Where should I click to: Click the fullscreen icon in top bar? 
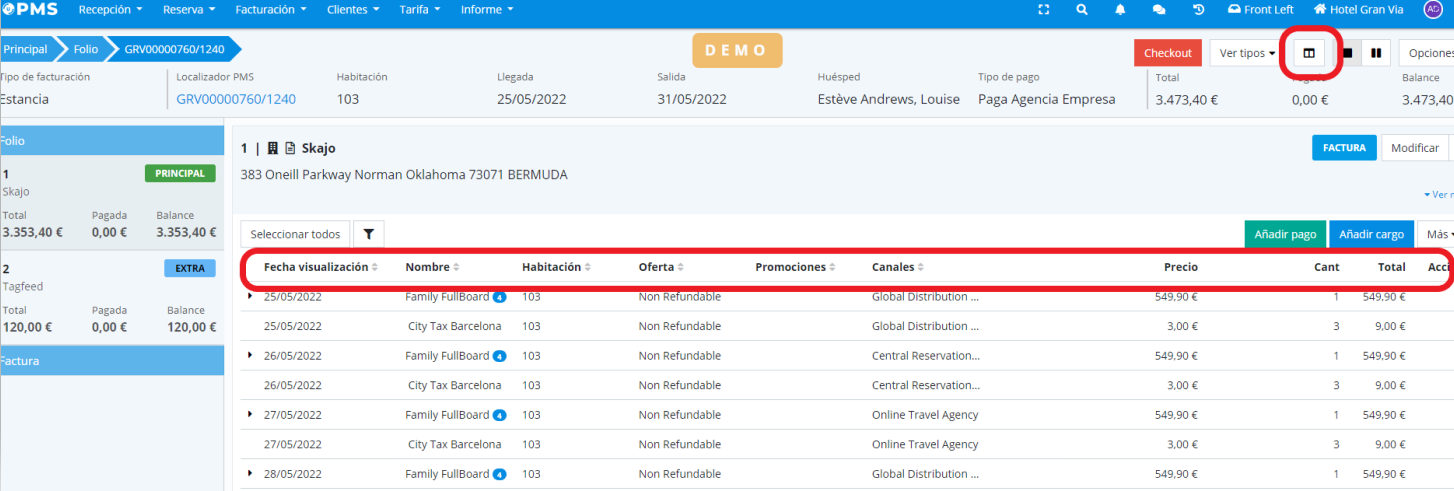coord(1044,10)
